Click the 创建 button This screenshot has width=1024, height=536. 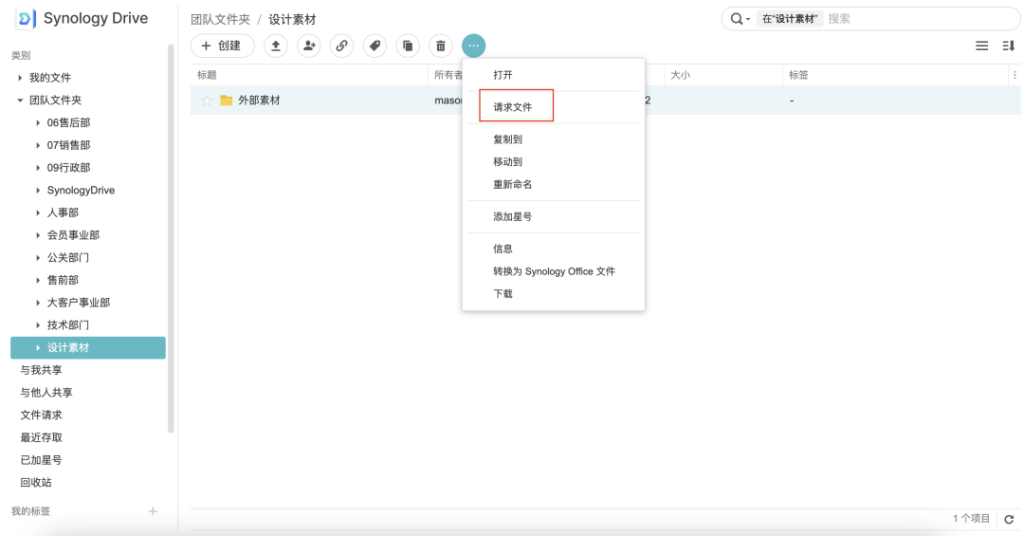pyautogui.click(x=222, y=46)
